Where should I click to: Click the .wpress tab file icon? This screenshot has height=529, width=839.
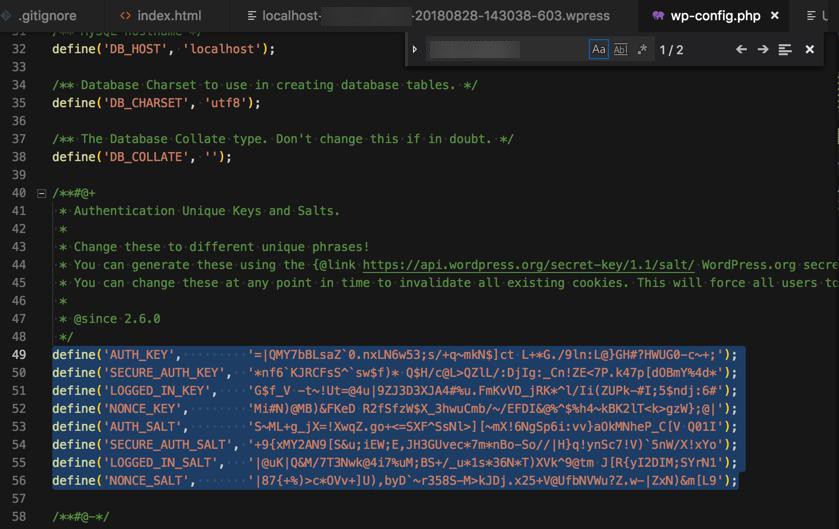click(x=251, y=16)
